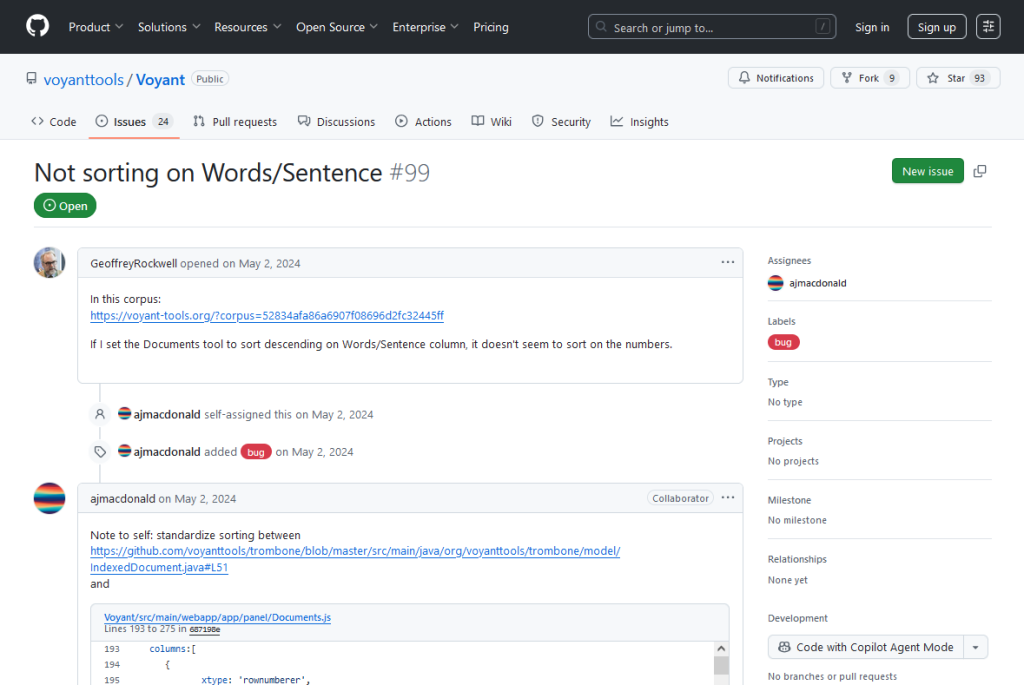Image resolution: width=1024 pixels, height=685 pixels.
Task: Expand the Solutions menu
Action: [x=168, y=27]
